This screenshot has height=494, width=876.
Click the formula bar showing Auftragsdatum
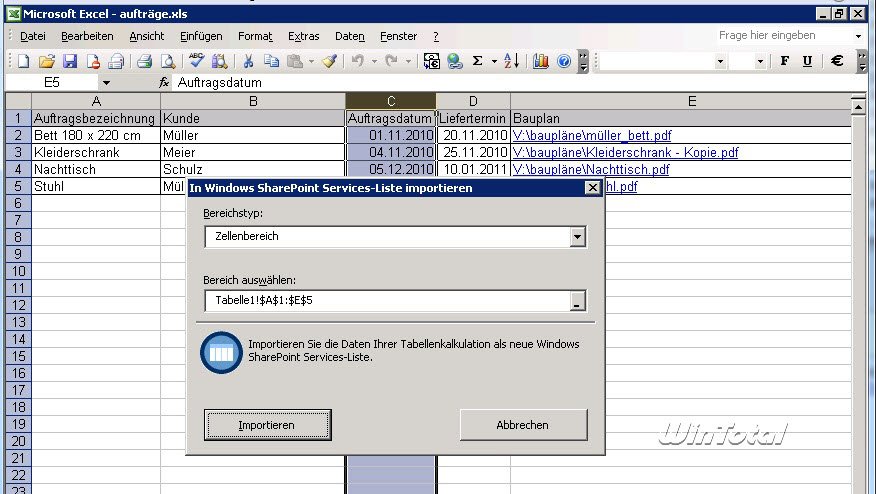click(x=520, y=83)
